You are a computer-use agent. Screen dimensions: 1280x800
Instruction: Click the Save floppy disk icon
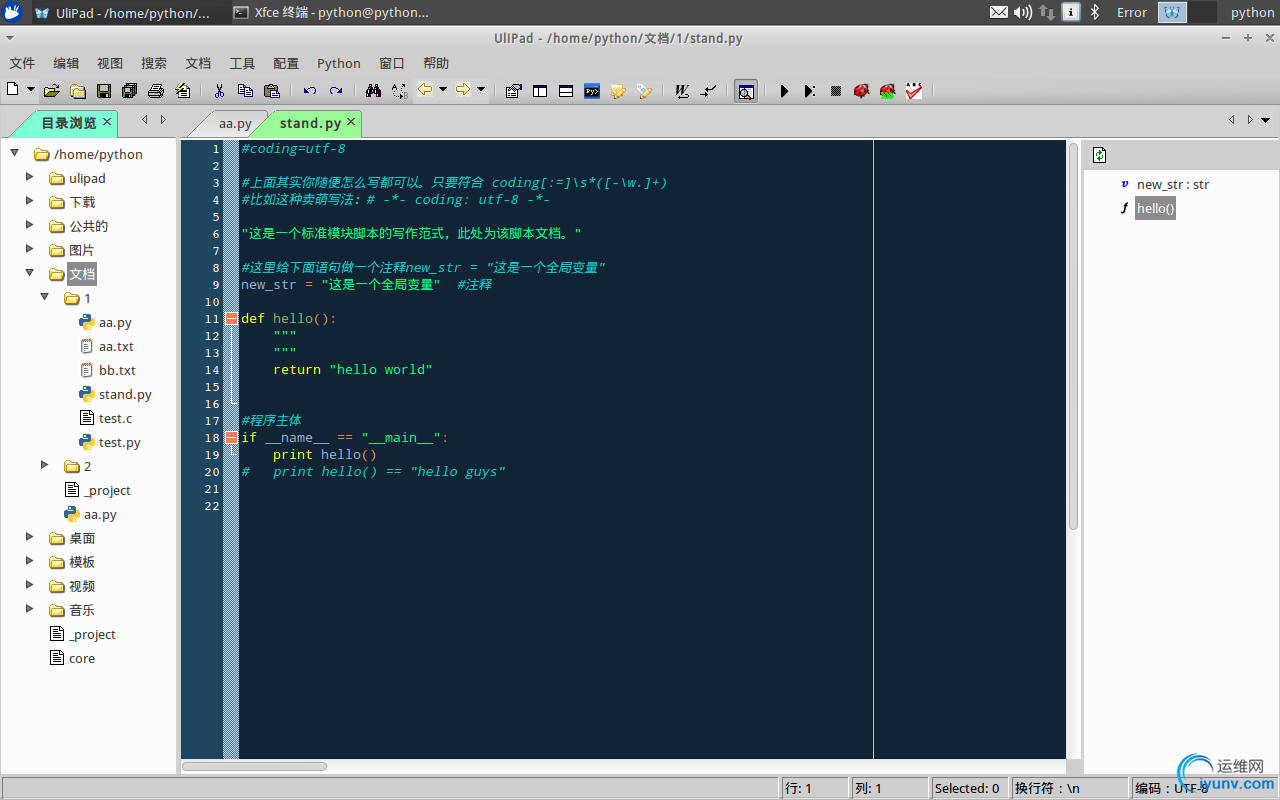click(104, 91)
